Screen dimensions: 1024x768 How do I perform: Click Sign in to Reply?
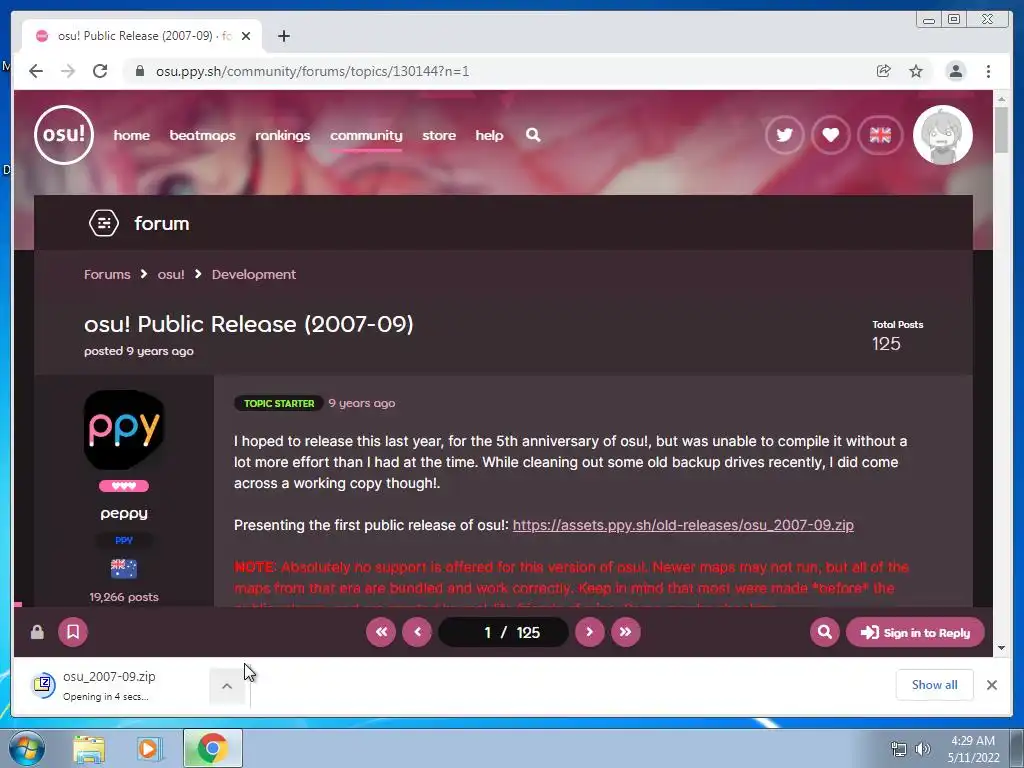click(915, 632)
